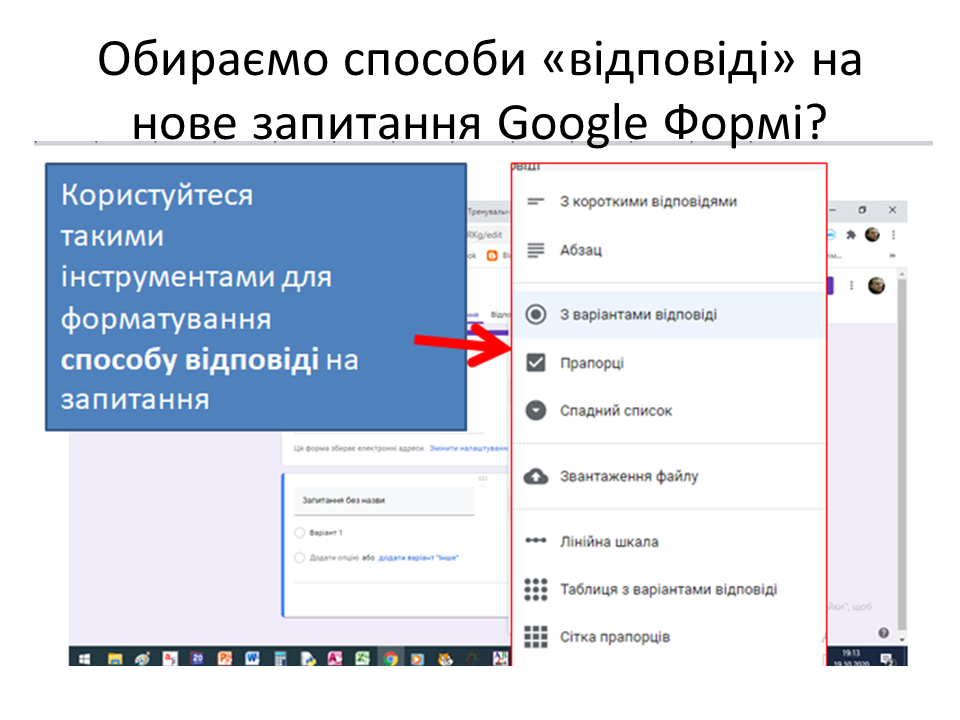960x720 pixels.
Task: Click the Blogger bookmark icon
Action: pyautogui.click(x=492, y=256)
